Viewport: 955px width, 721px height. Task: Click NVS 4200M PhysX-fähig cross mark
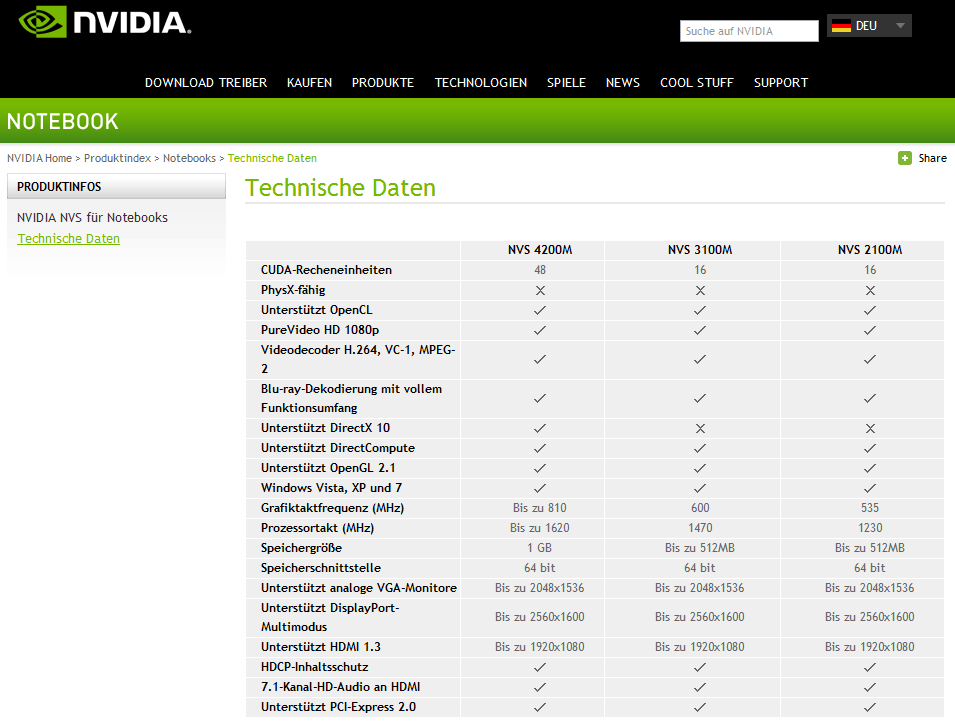[540, 290]
